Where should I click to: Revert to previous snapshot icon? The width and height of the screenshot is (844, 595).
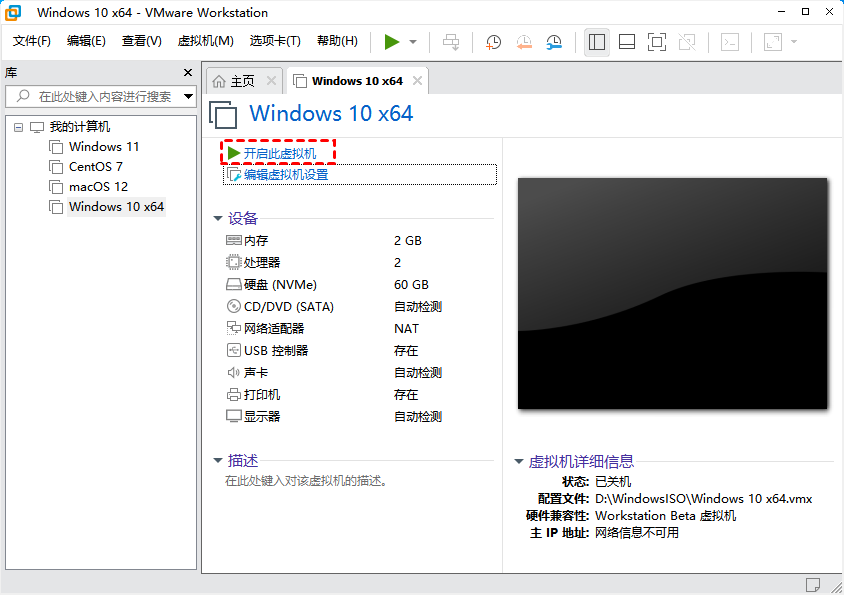(x=524, y=42)
